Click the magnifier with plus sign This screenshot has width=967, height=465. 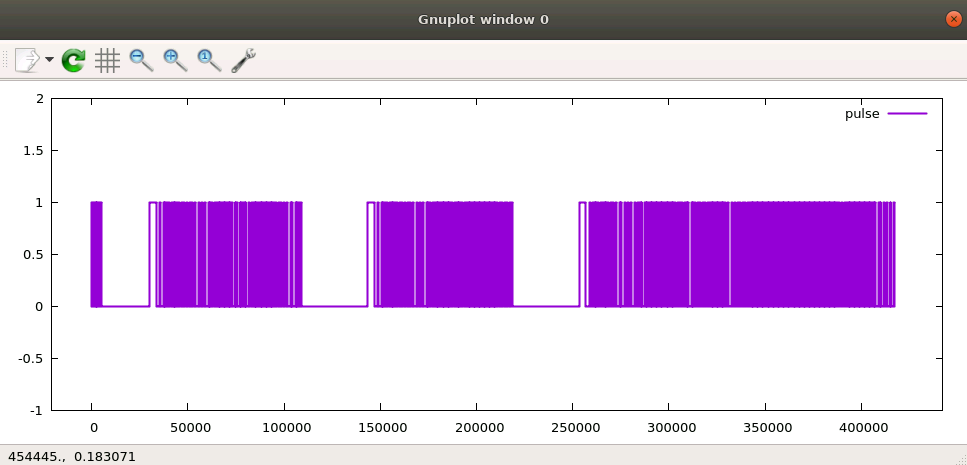point(175,60)
